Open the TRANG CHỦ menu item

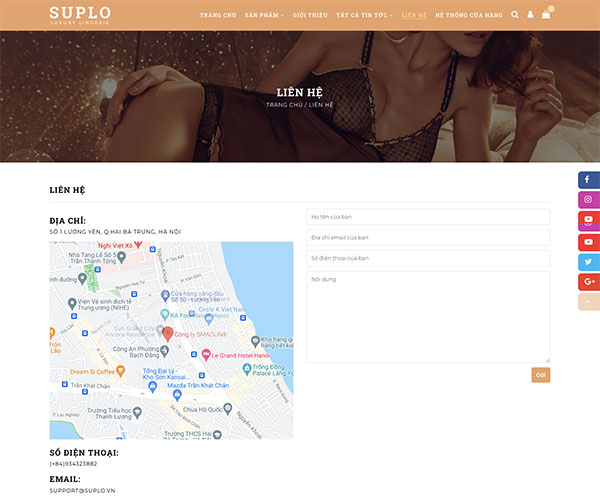[x=218, y=15]
